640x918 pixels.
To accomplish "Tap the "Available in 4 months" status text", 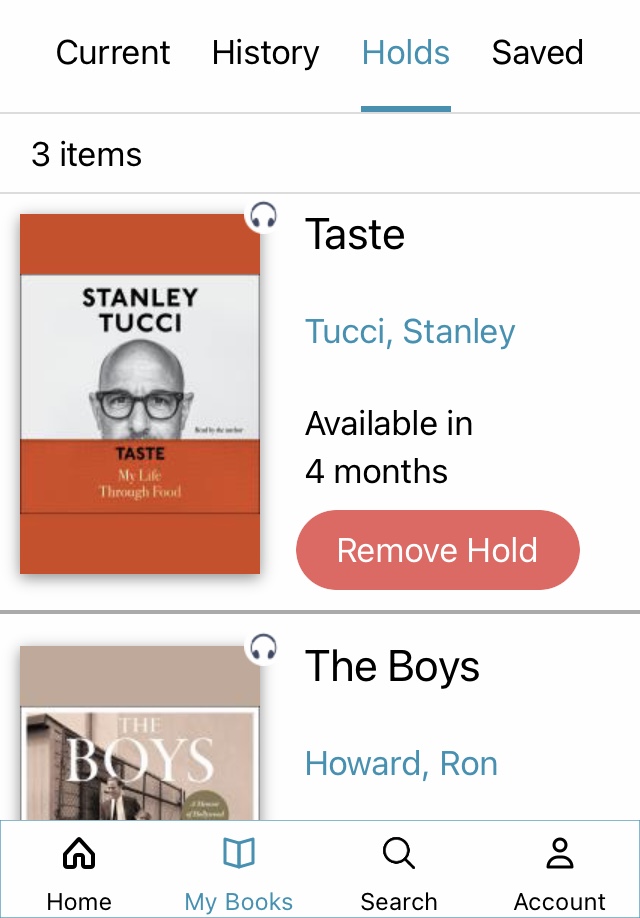I will pos(388,447).
